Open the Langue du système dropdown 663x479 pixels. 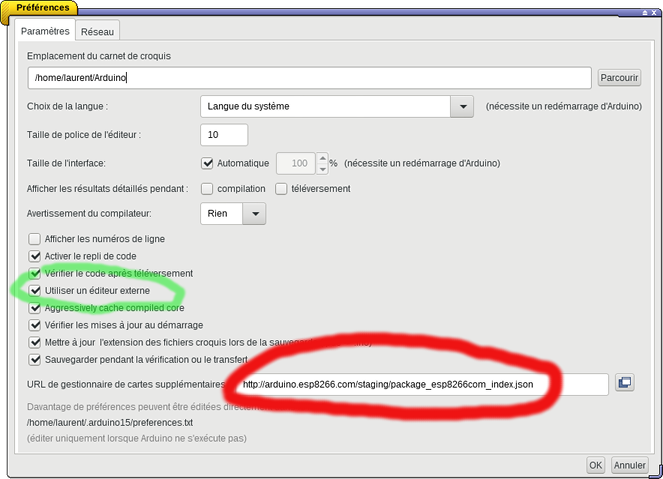461,106
